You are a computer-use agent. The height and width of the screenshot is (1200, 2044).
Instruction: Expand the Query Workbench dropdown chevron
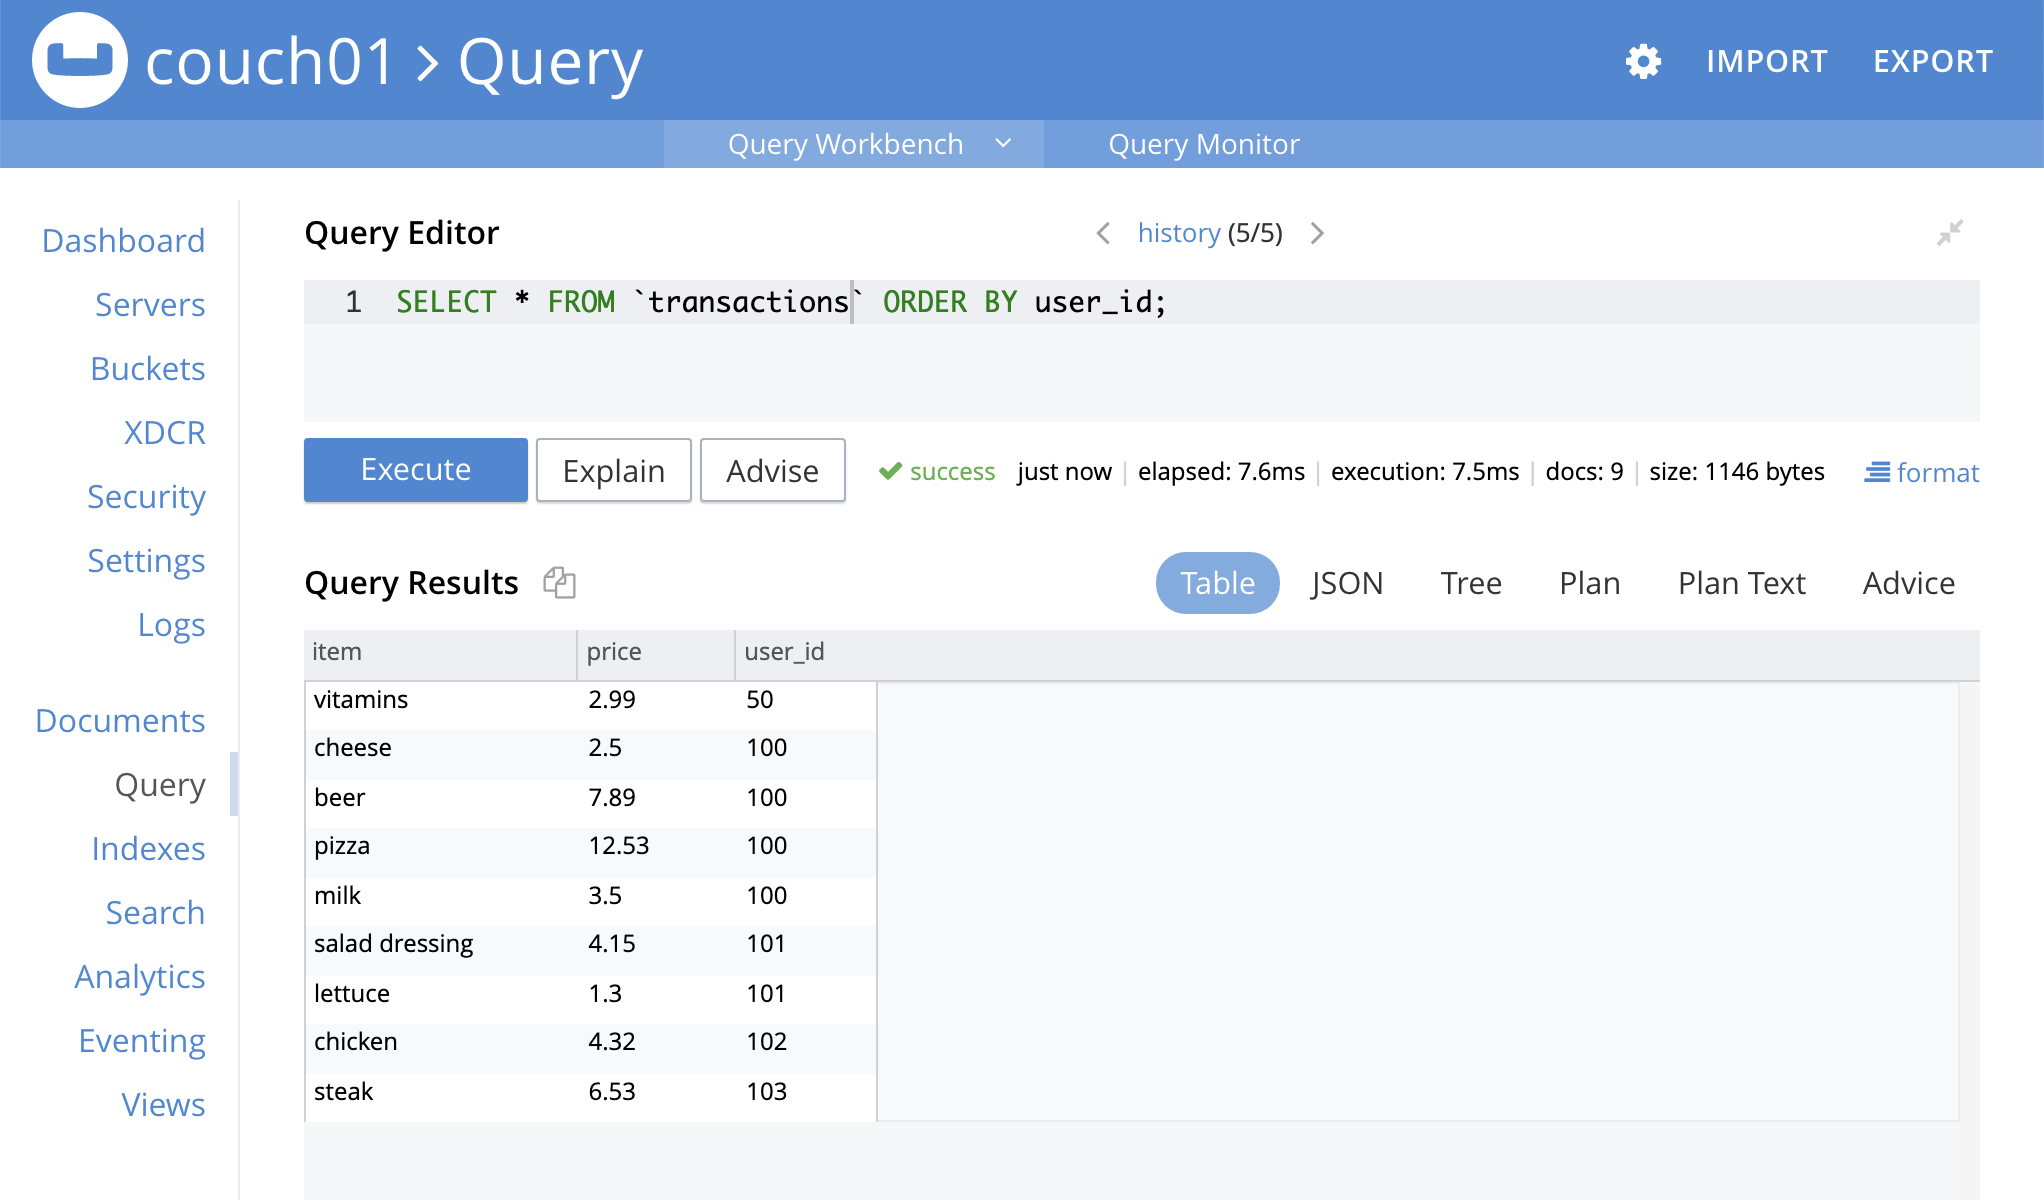tap(1003, 144)
